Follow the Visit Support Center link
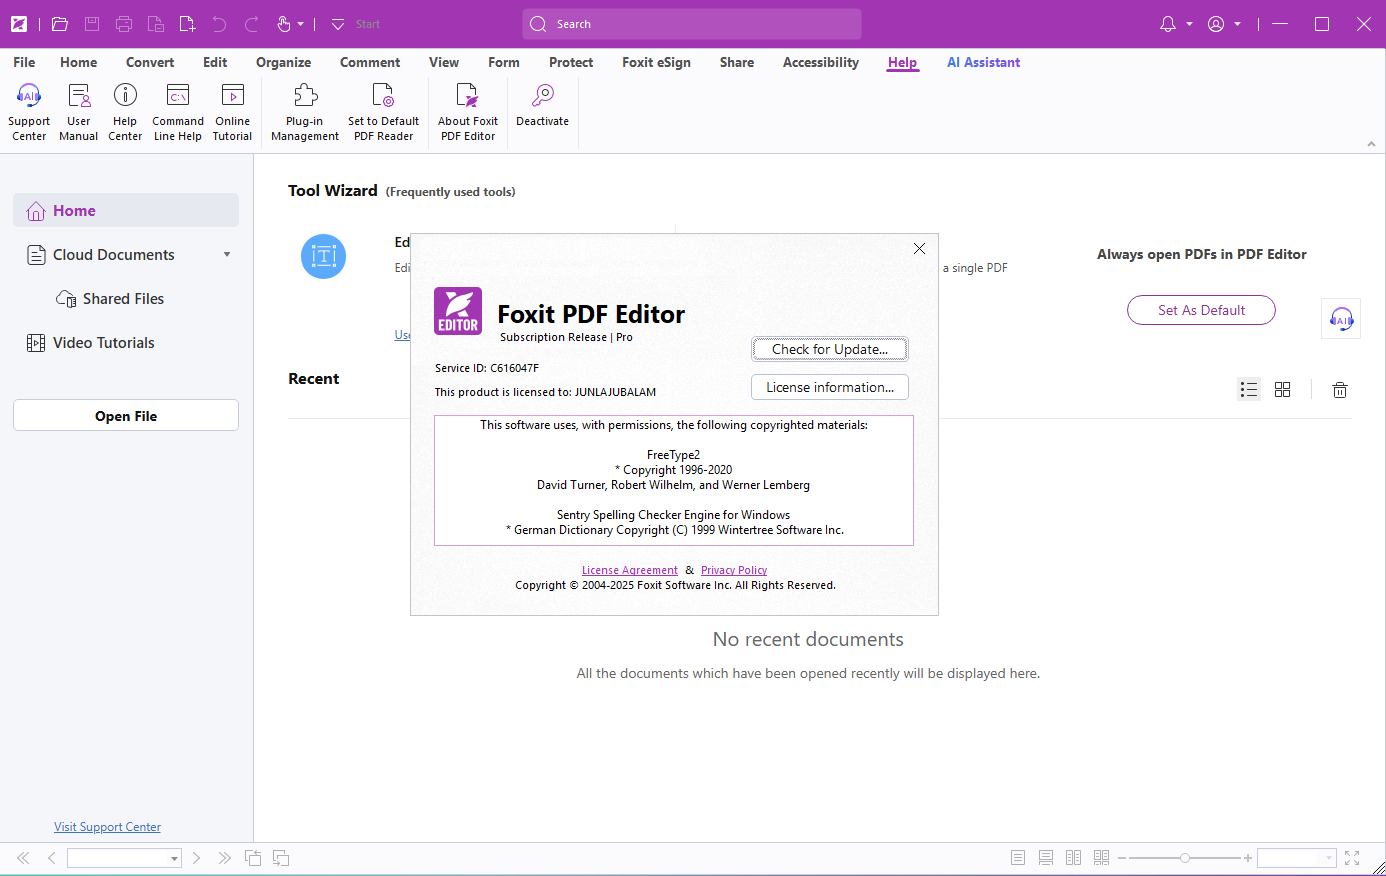This screenshot has width=1386, height=876. pos(107,827)
